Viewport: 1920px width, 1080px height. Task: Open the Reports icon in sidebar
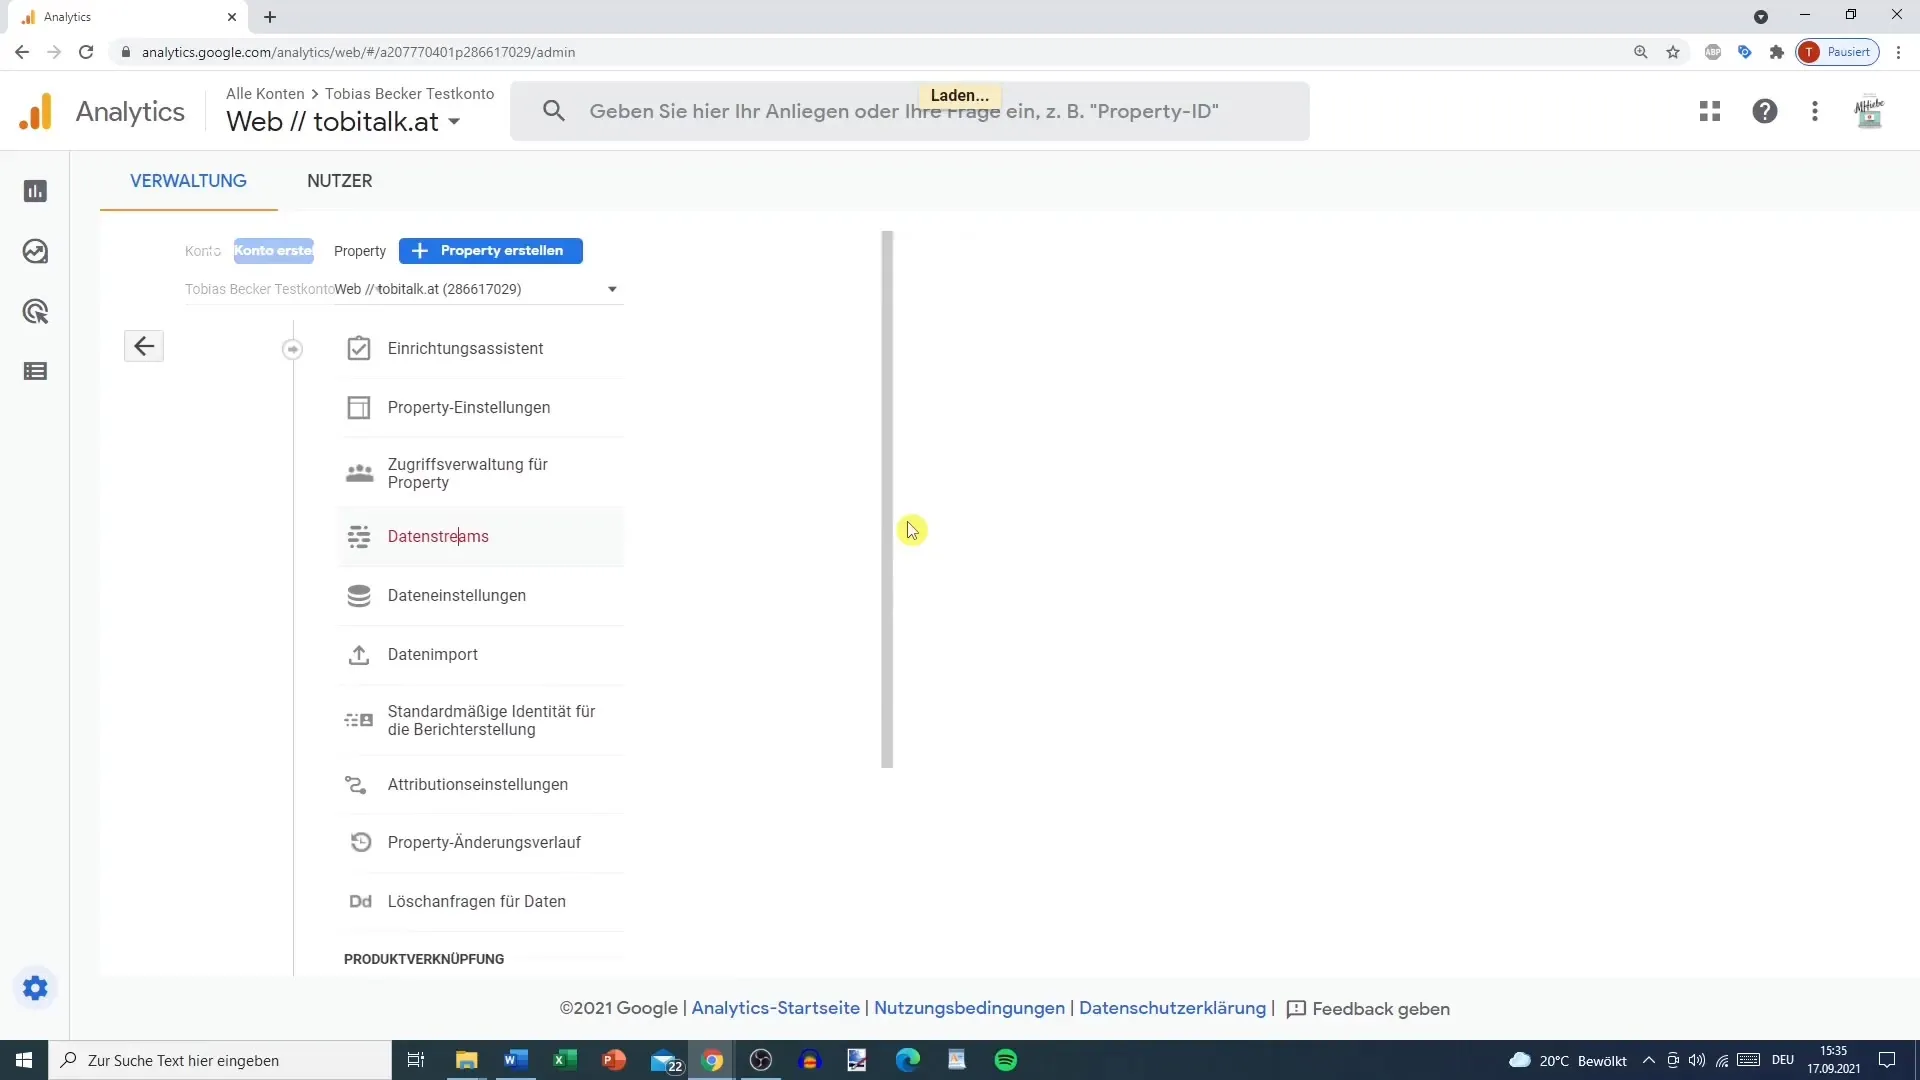[36, 191]
